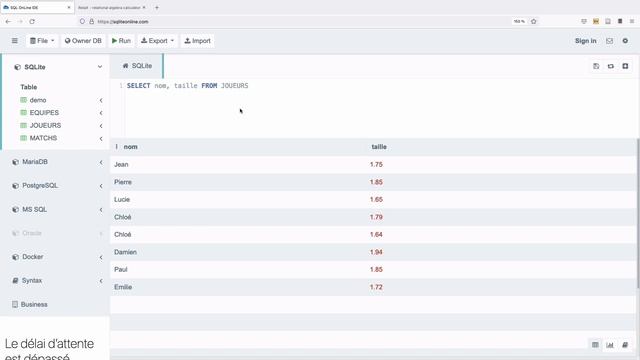Open the hamburger sidebar menu
The width and height of the screenshot is (640, 360).
pos(15,41)
